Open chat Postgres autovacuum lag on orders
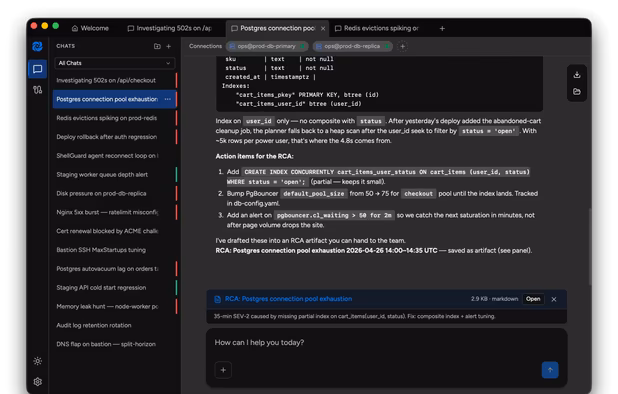 (115, 269)
